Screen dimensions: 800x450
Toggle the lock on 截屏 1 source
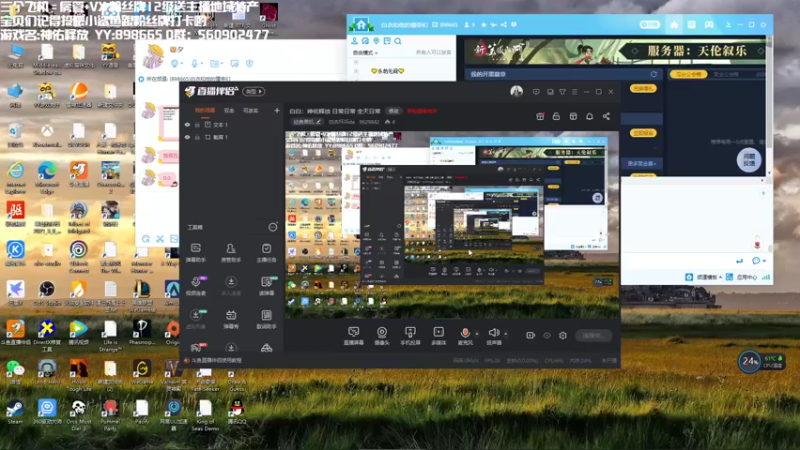tap(197, 137)
